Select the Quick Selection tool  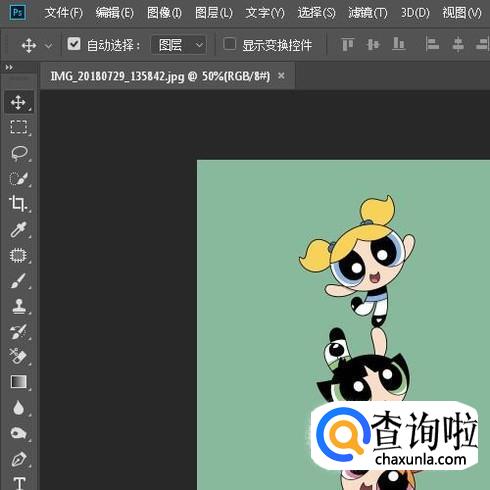coord(19,178)
